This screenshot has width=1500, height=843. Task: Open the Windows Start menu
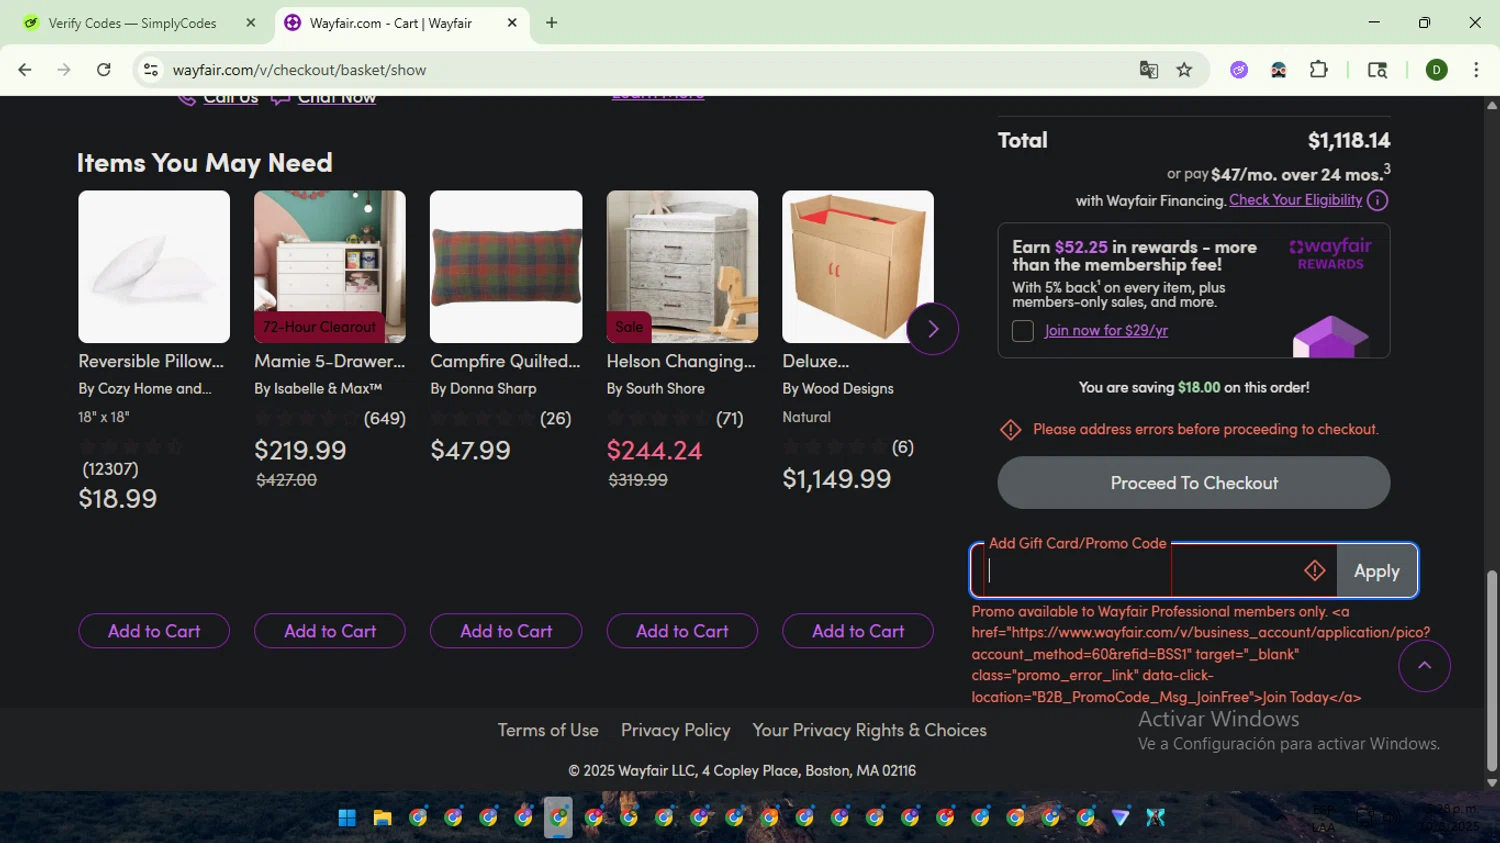[x=347, y=818]
